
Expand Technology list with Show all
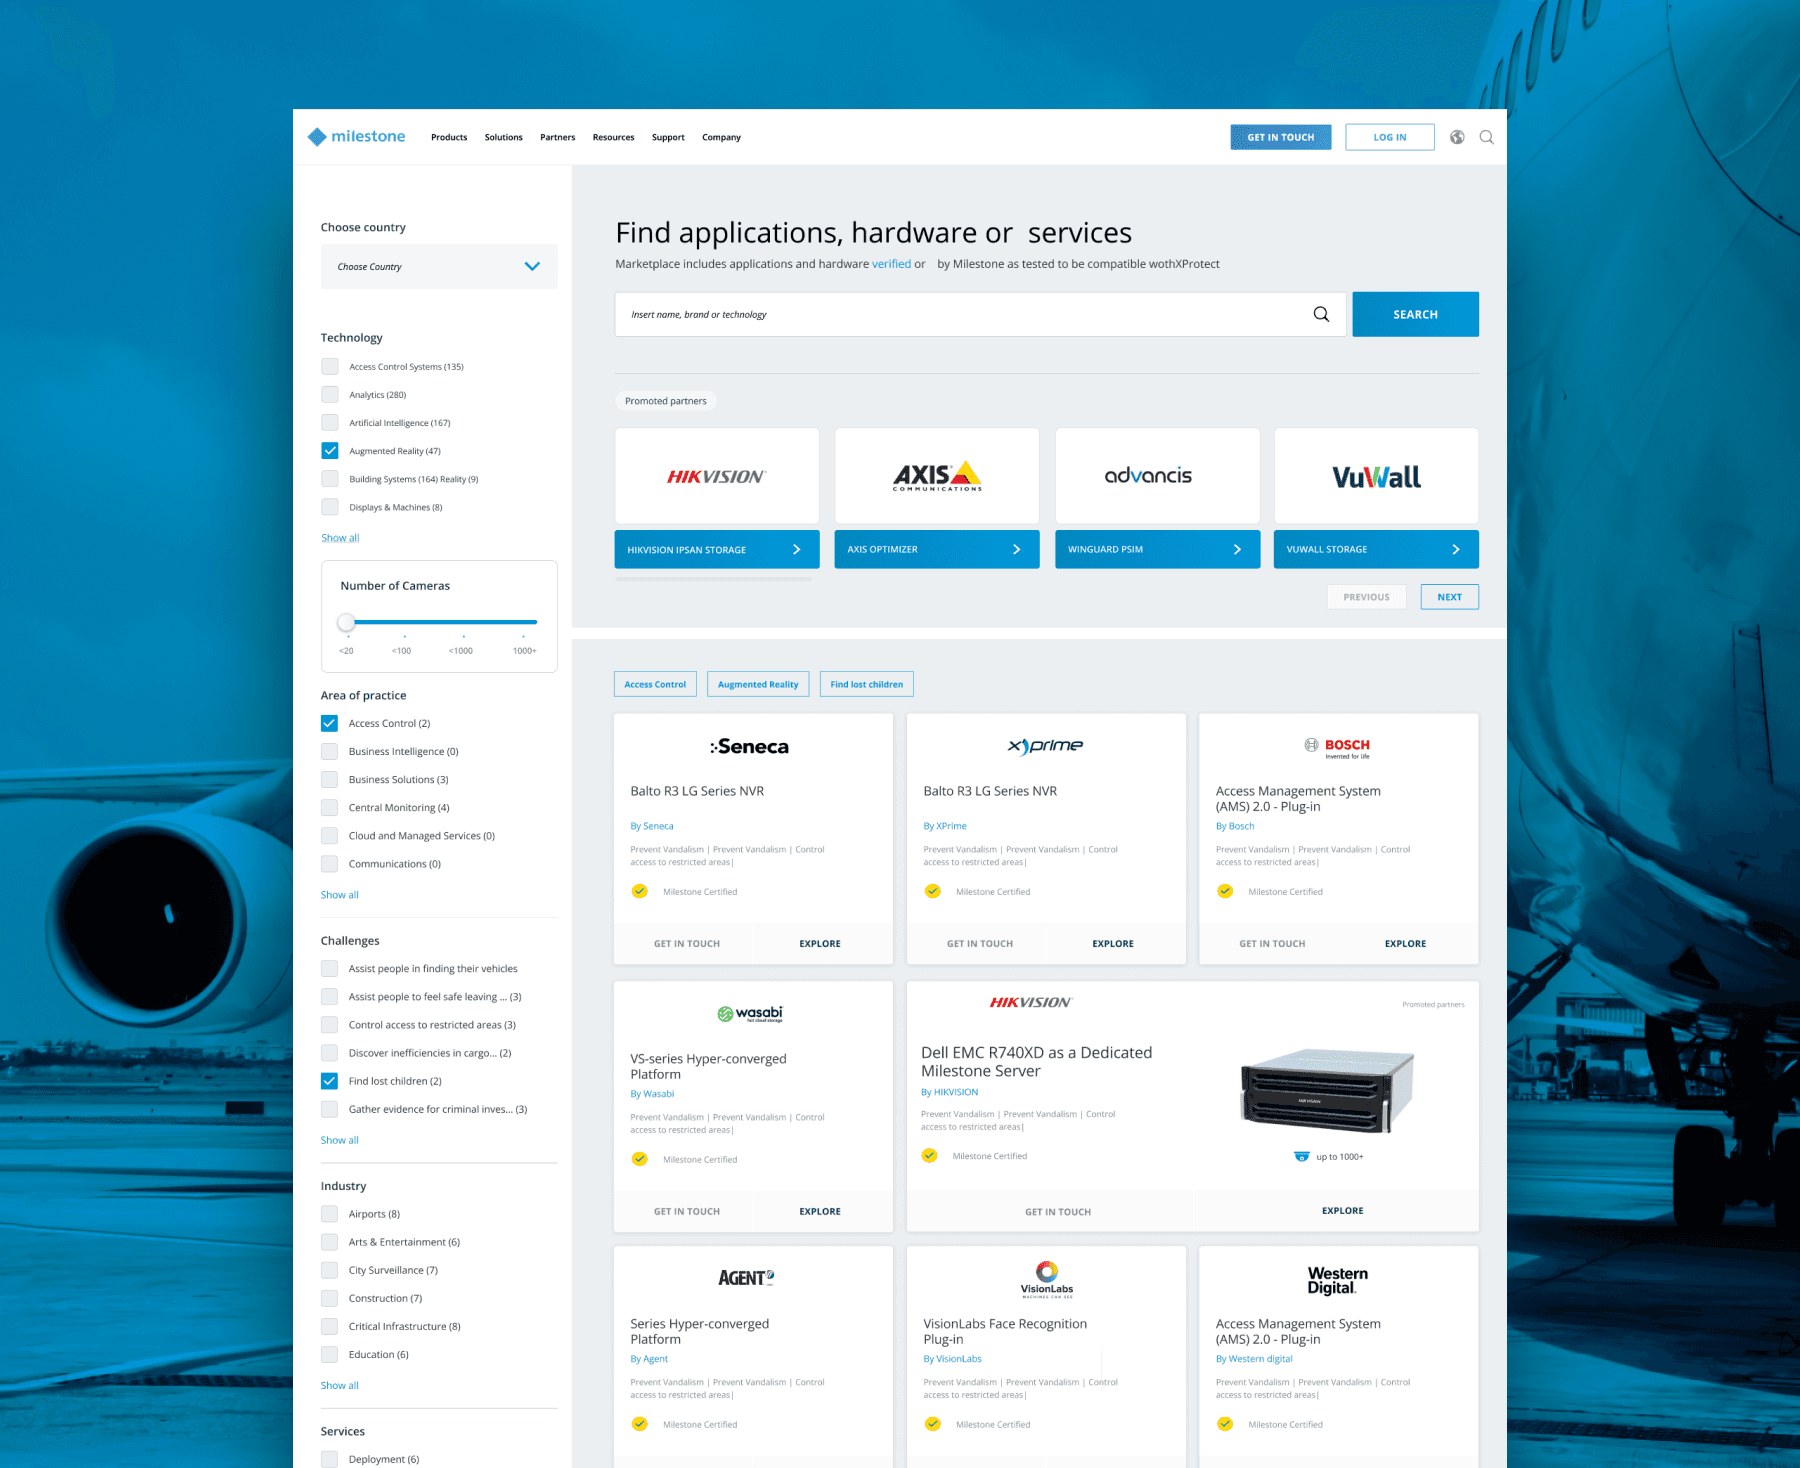(340, 538)
